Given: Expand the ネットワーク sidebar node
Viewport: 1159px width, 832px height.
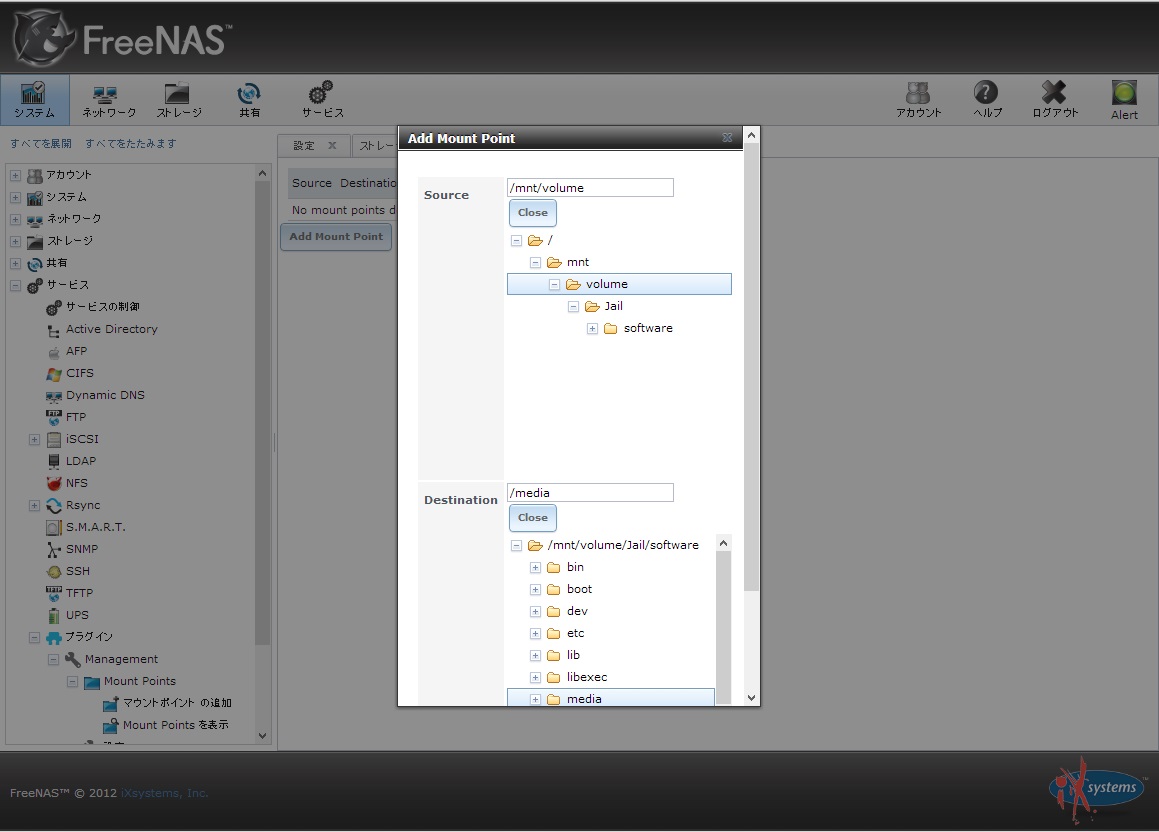Looking at the screenshot, I should (x=16, y=219).
